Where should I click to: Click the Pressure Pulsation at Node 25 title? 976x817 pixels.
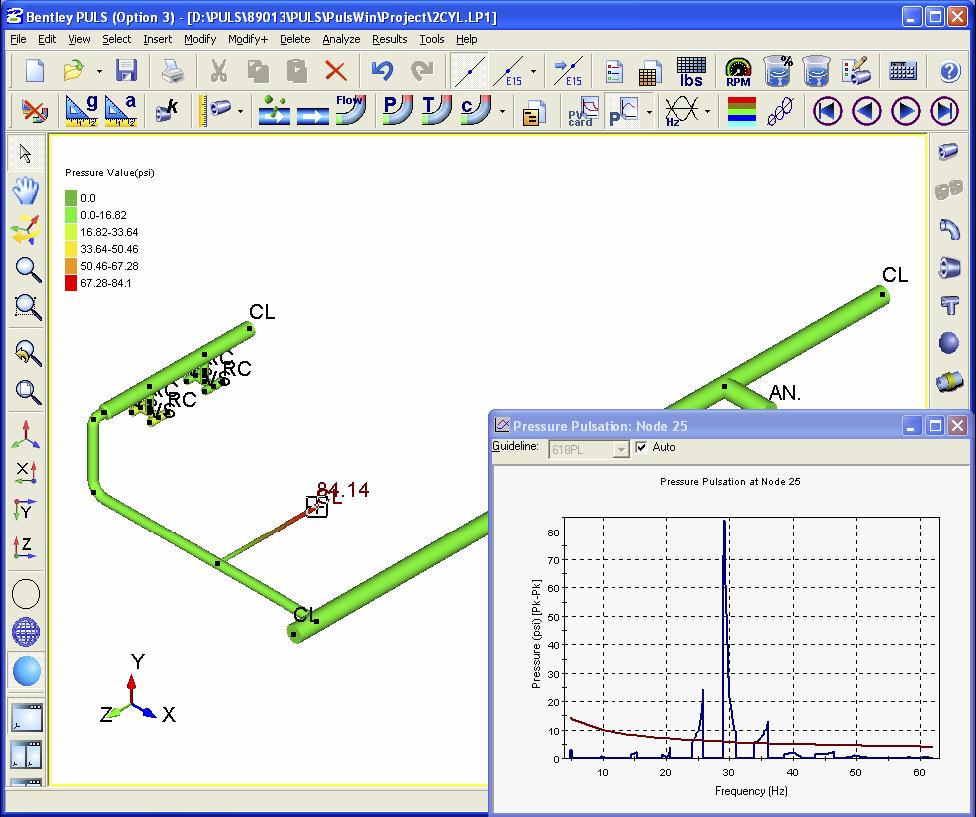730,482
